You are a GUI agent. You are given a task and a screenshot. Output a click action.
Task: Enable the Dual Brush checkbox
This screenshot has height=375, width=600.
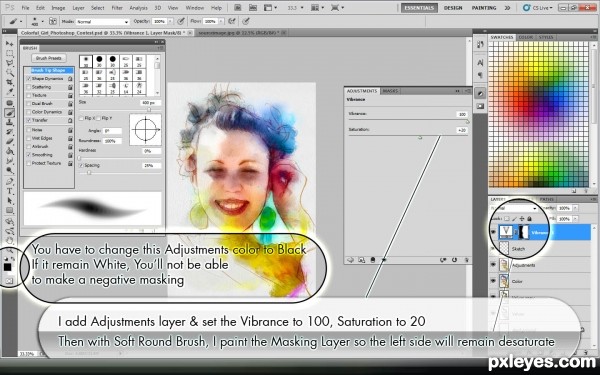pyautogui.click(x=28, y=104)
